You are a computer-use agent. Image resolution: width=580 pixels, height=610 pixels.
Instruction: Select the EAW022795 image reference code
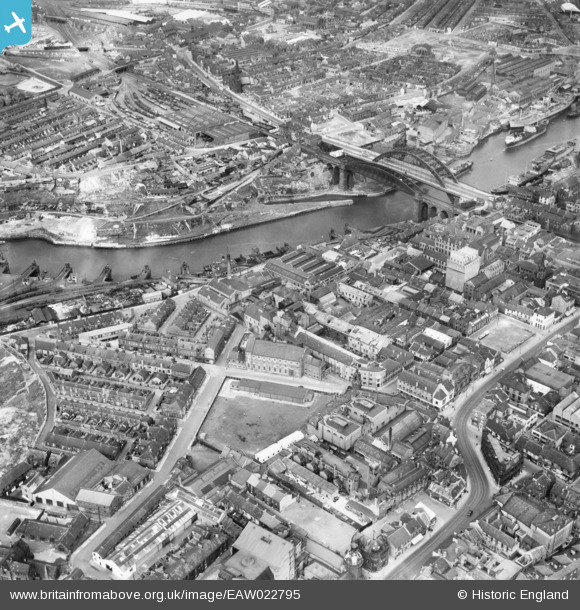265,595
